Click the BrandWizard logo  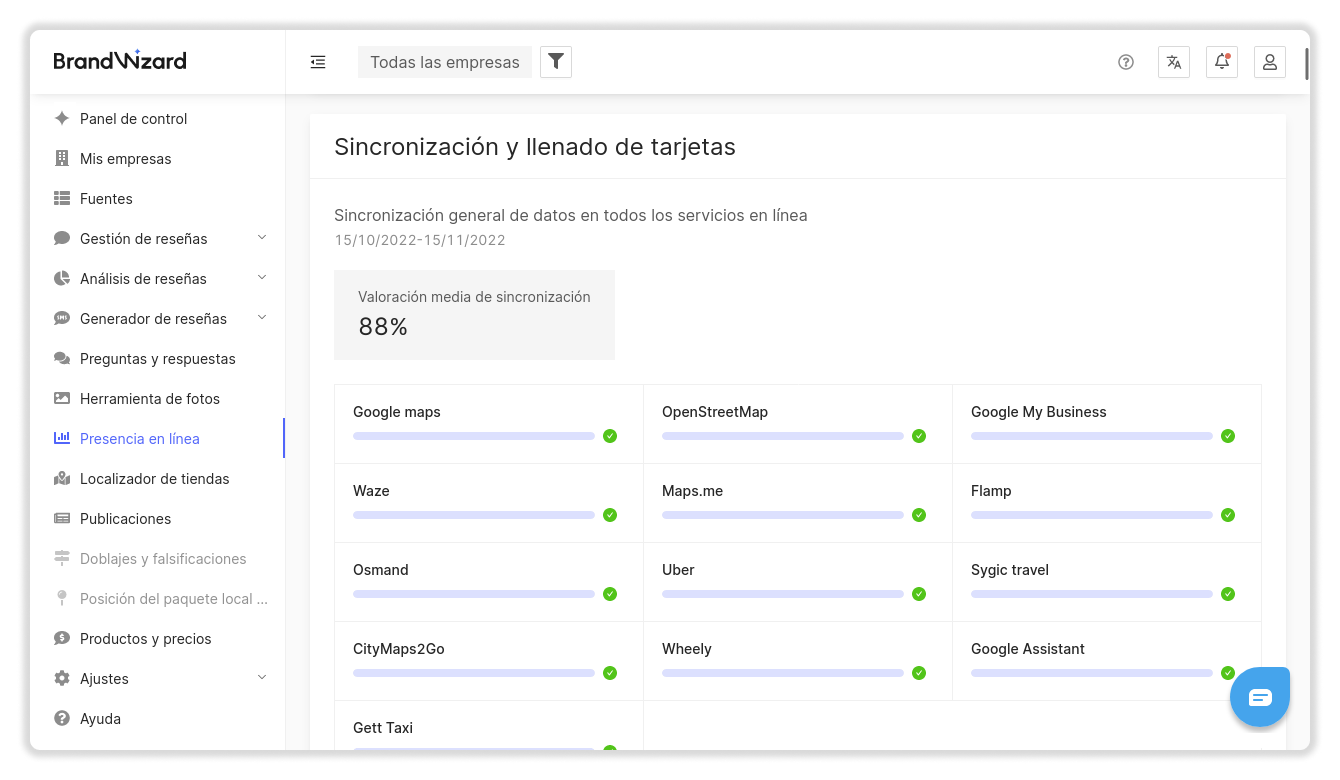[120, 61]
